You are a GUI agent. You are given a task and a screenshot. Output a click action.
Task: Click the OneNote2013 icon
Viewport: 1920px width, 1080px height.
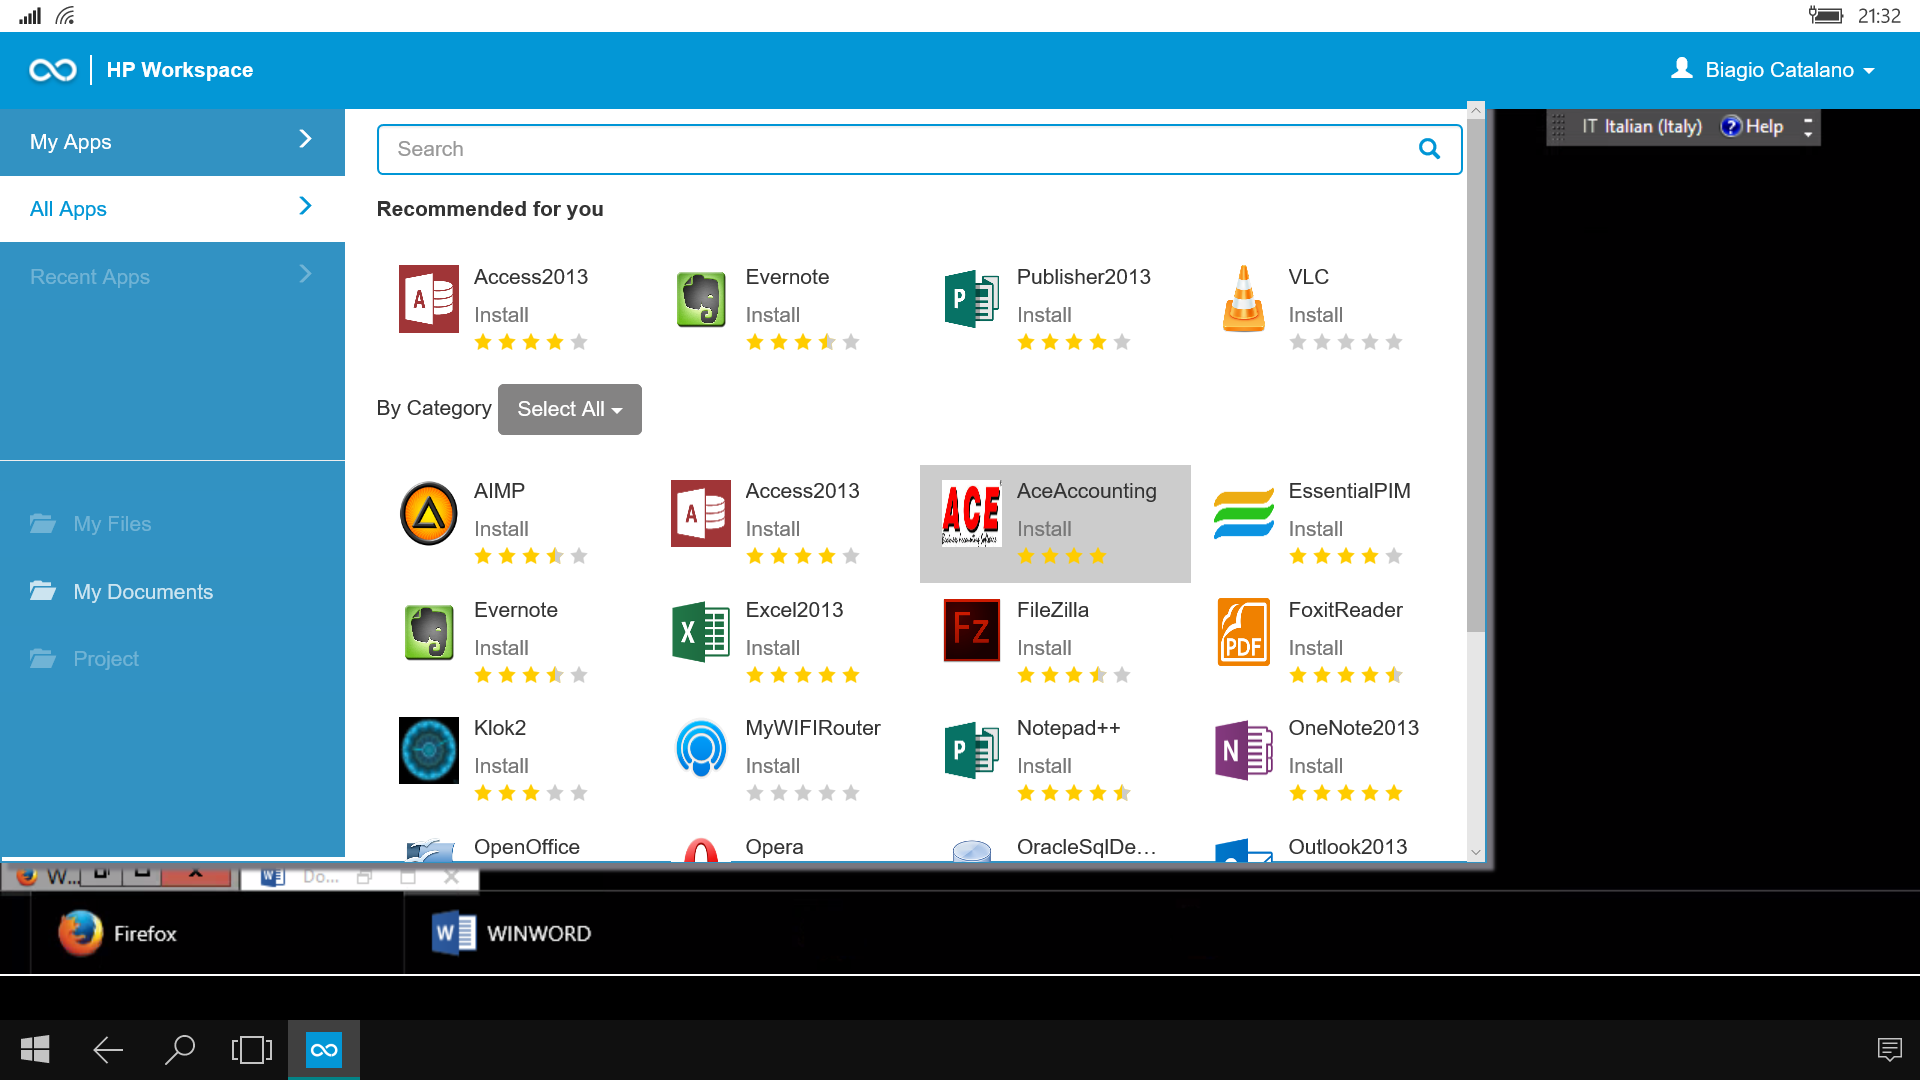pyautogui.click(x=1243, y=750)
